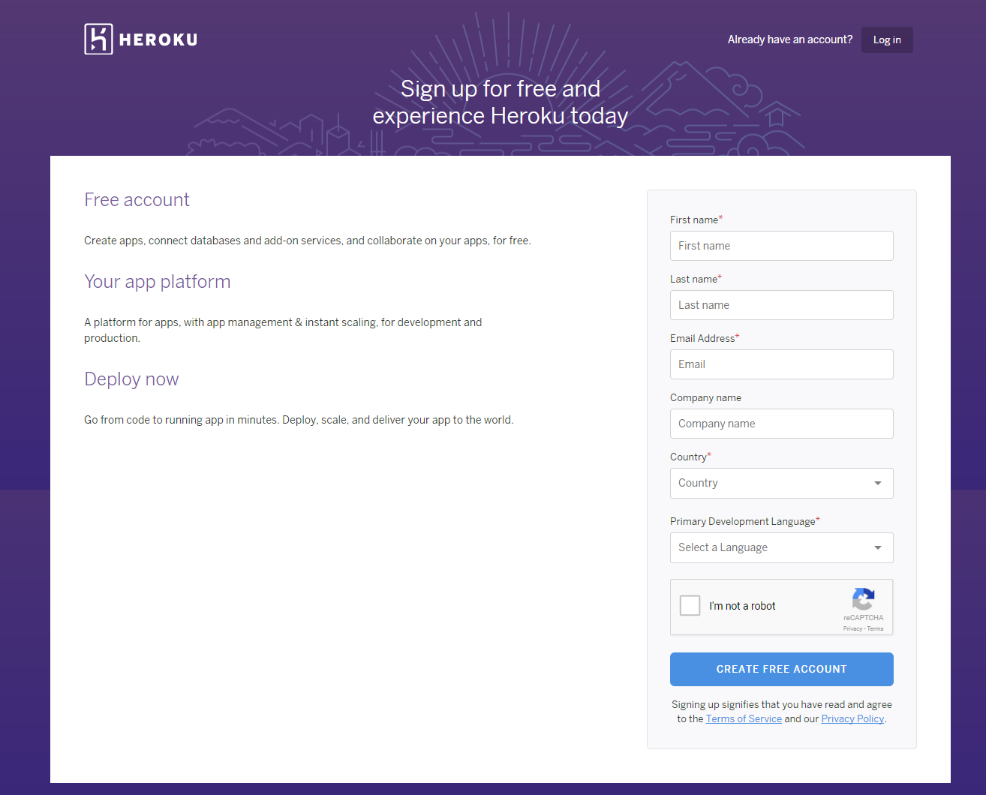Click the Deploy now heading
Image resolution: width=986 pixels, height=795 pixels.
tap(131, 379)
